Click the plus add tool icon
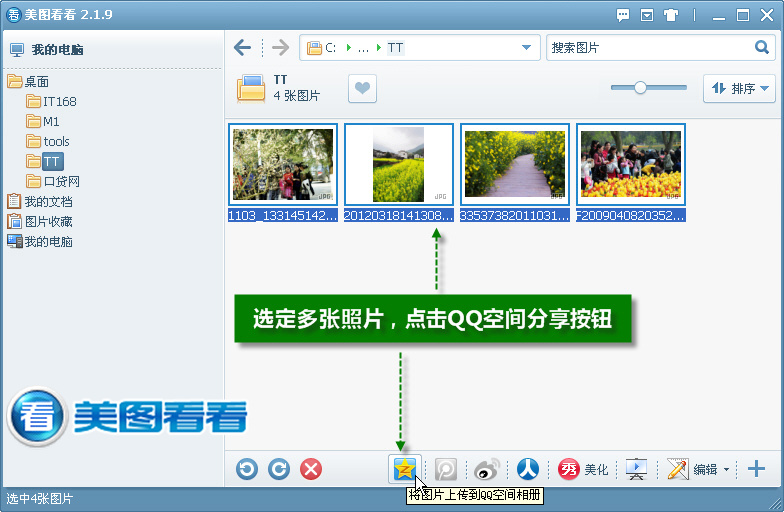 tap(756, 469)
